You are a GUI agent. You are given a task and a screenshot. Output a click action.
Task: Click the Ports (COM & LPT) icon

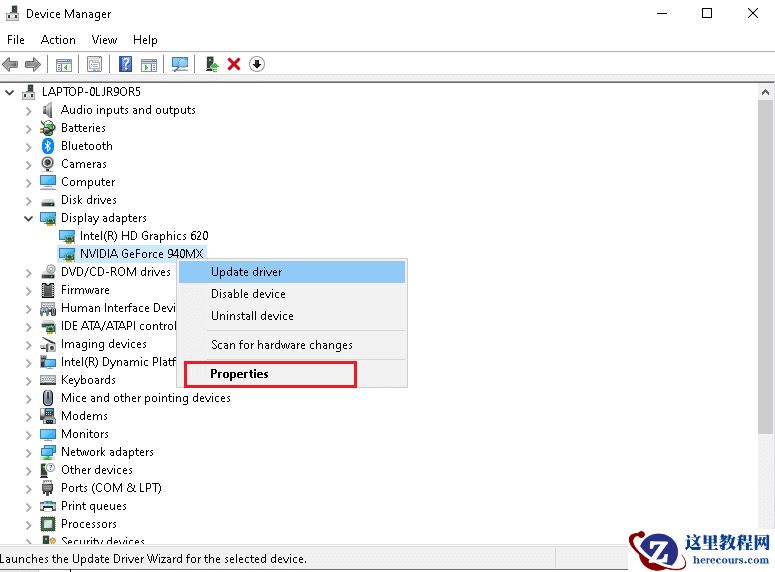point(47,488)
